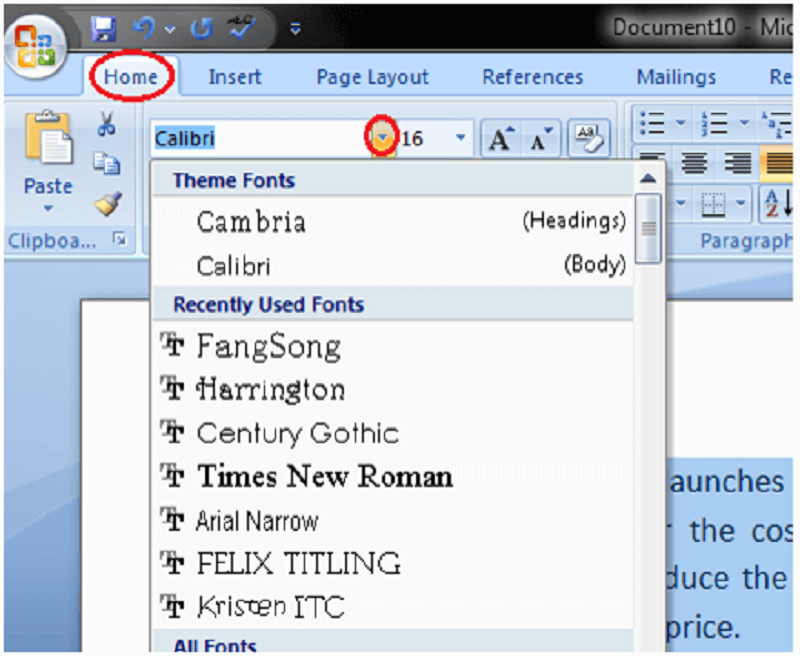Select the Century Gothic font
The width and height of the screenshot is (800, 656).
[x=297, y=433]
